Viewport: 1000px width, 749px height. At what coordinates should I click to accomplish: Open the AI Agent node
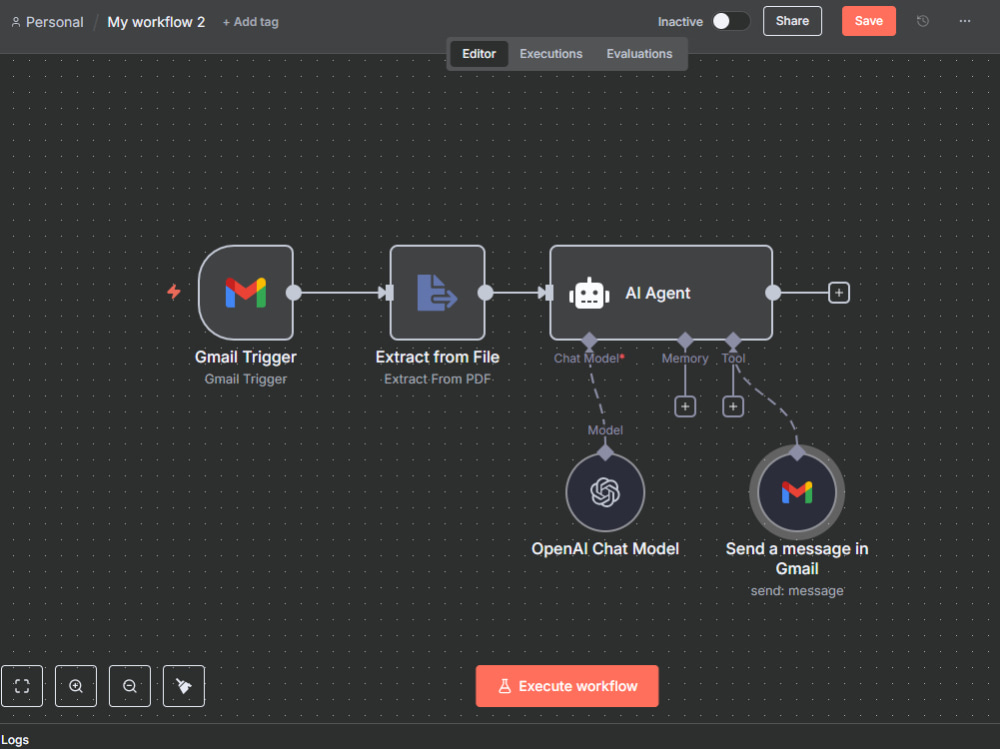click(661, 292)
